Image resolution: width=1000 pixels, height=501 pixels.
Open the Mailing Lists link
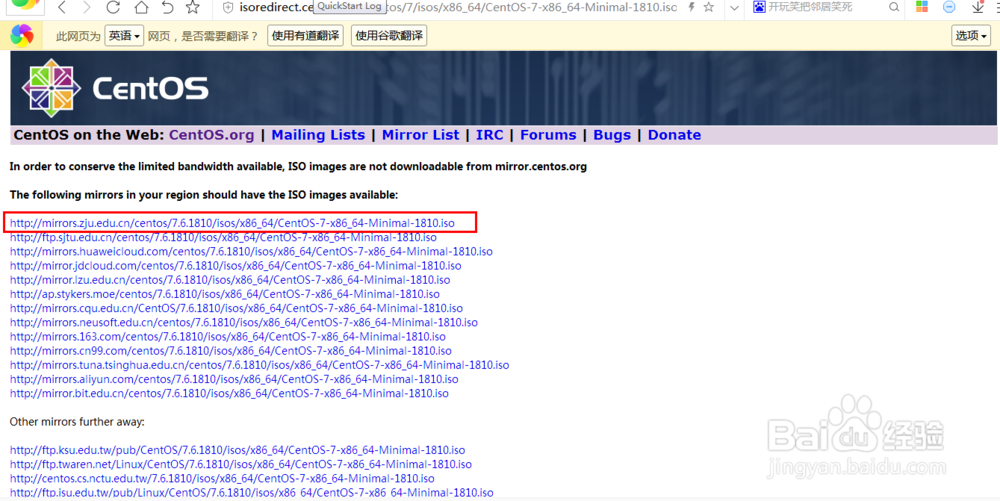pos(318,135)
